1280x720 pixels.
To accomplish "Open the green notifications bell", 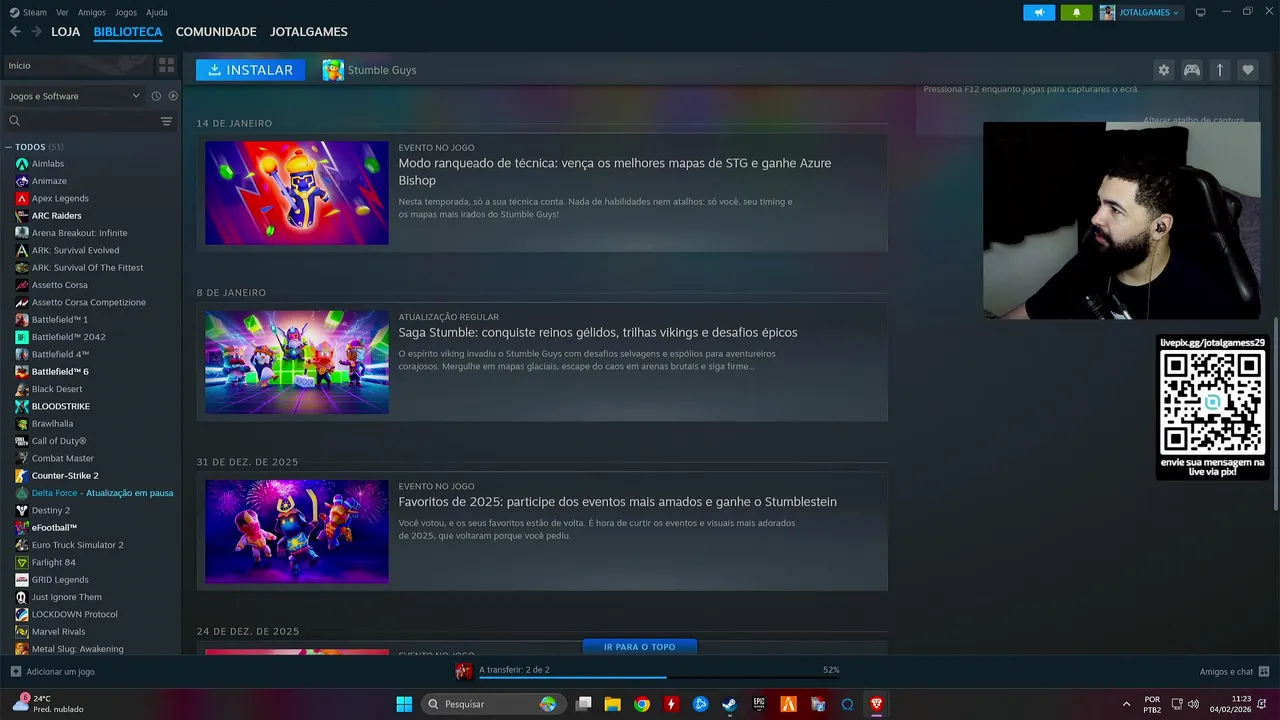I will pos(1076,12).
